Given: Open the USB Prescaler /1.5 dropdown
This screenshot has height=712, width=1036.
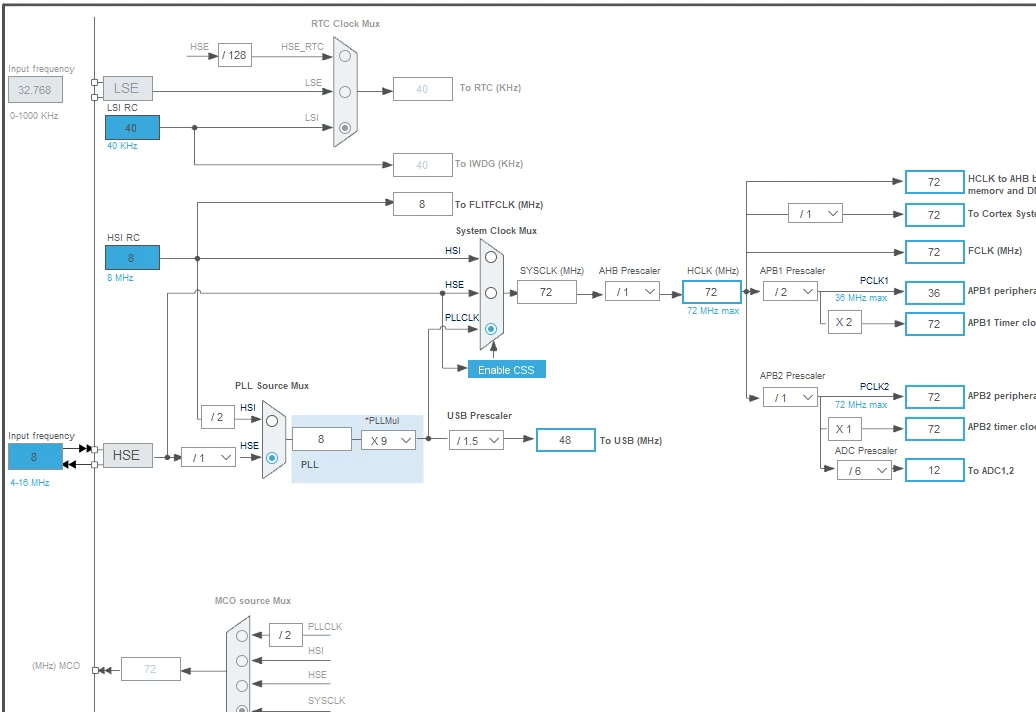Looking at the screenshot, I should (476, 441).
